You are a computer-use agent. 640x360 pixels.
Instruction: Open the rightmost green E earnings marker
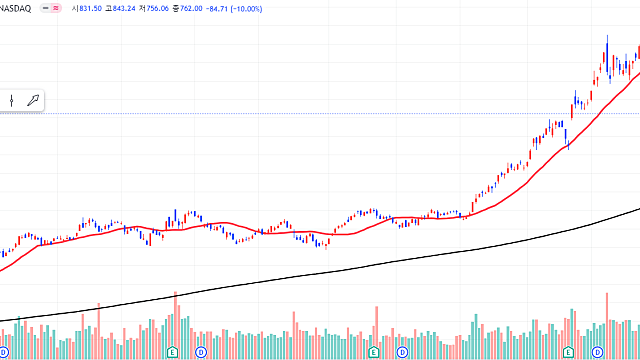[x=568, y=352]
